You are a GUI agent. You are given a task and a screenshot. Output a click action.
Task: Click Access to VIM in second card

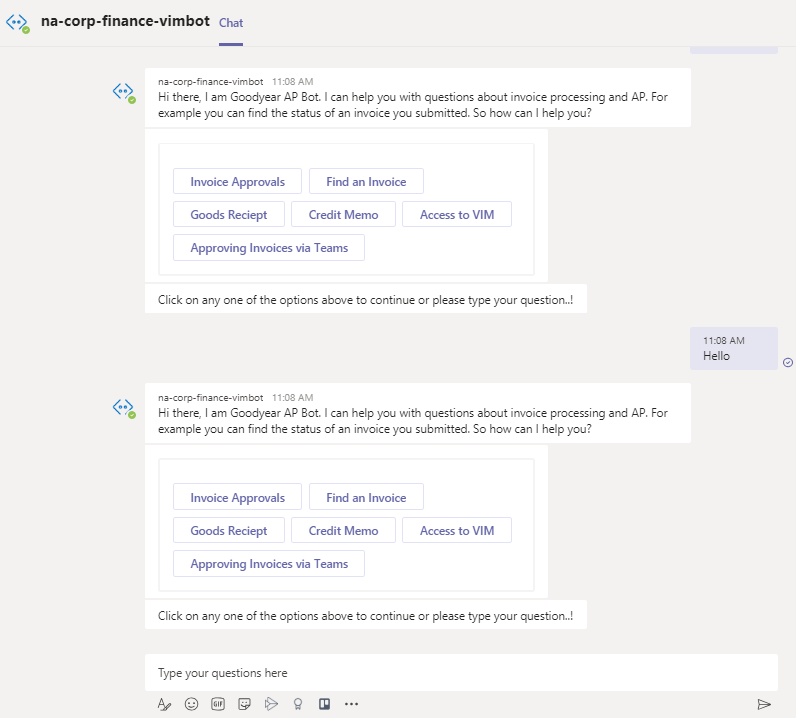click(457, 531)
